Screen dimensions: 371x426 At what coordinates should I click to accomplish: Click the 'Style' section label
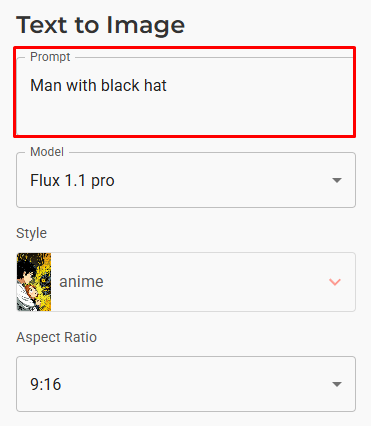[x=31, y=233]
